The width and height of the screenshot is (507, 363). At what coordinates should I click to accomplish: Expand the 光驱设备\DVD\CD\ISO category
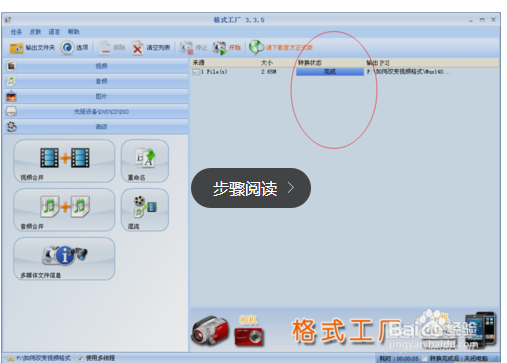tap(96, 112)
